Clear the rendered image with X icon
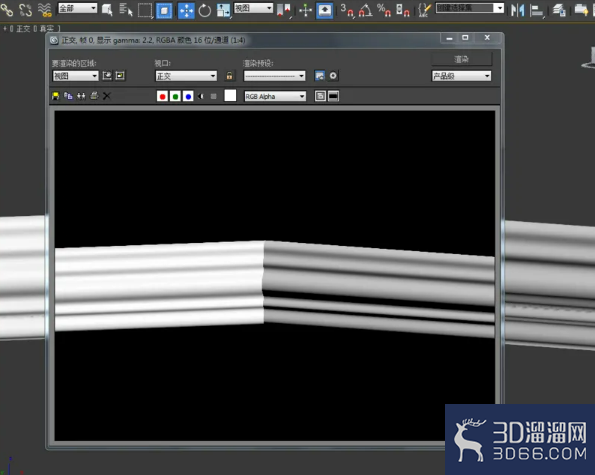595x475 pixels. click(107, 96)
